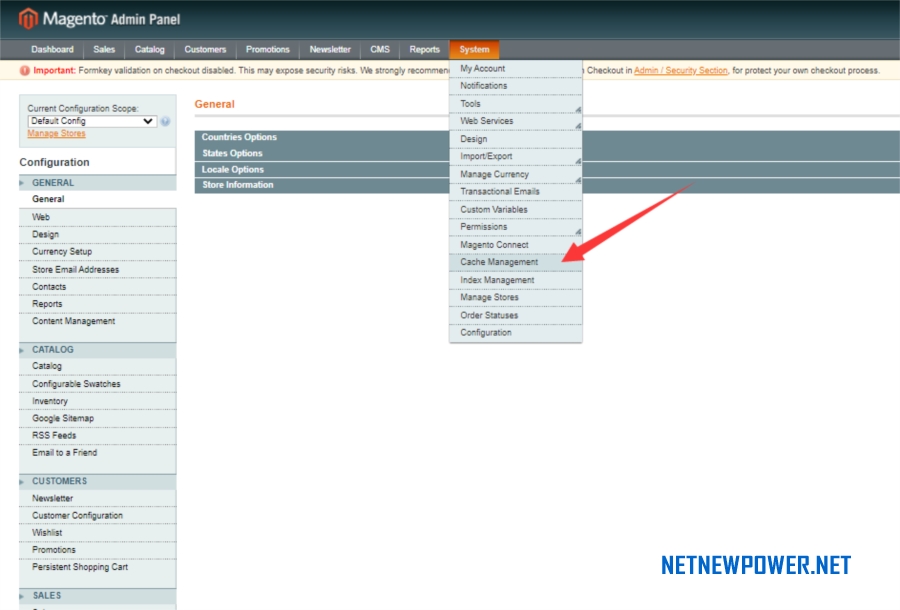The width and height of the screenshot is (900, 610).
Task: Open the Sales top menu
Action: [x=104, y=49]
